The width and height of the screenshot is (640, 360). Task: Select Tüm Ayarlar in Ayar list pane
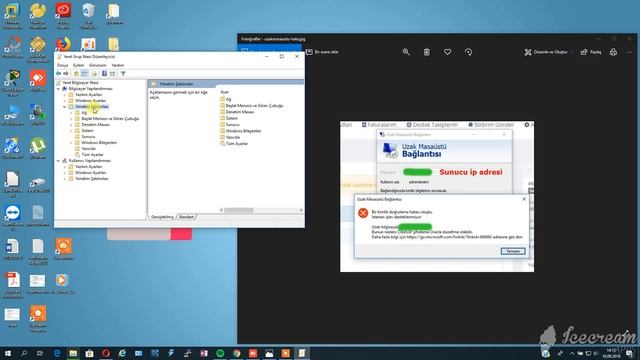pyautogui.click(x=234, y=144)
